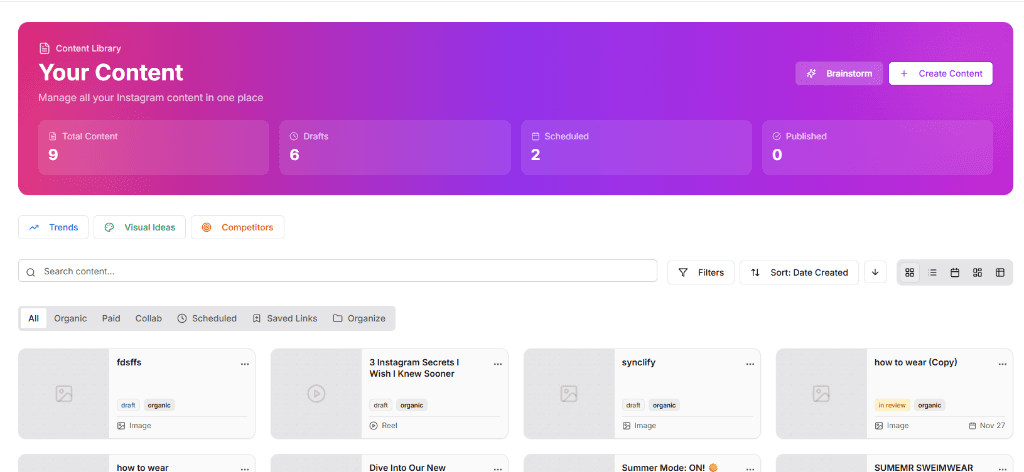The height and width of the screenshot is (472, 1024).
Task: Click the Reel thumbnail play icon
Action: pos(316,394)
